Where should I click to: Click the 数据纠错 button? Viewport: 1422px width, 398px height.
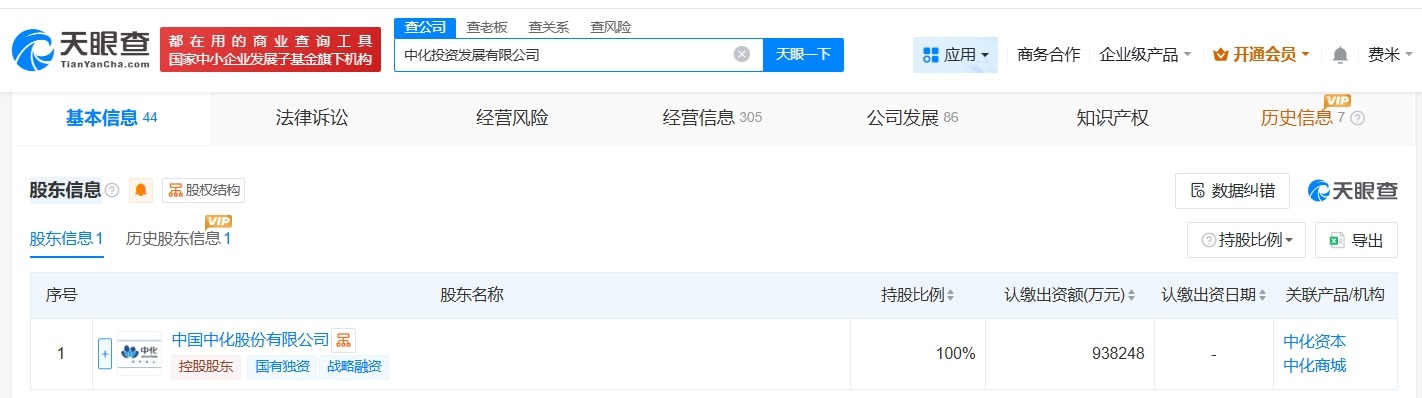tap(1232, 190)
